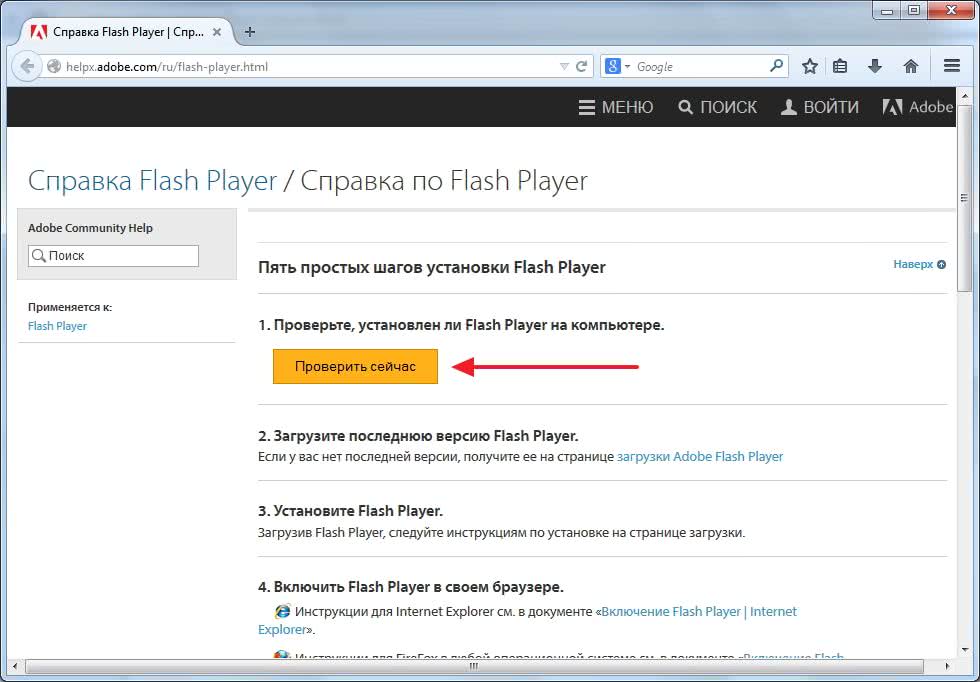This screenshot has height=682, width=980.
Task: Open a new tab with plus button
Action: pyautogui.click(x=249, y=32)
